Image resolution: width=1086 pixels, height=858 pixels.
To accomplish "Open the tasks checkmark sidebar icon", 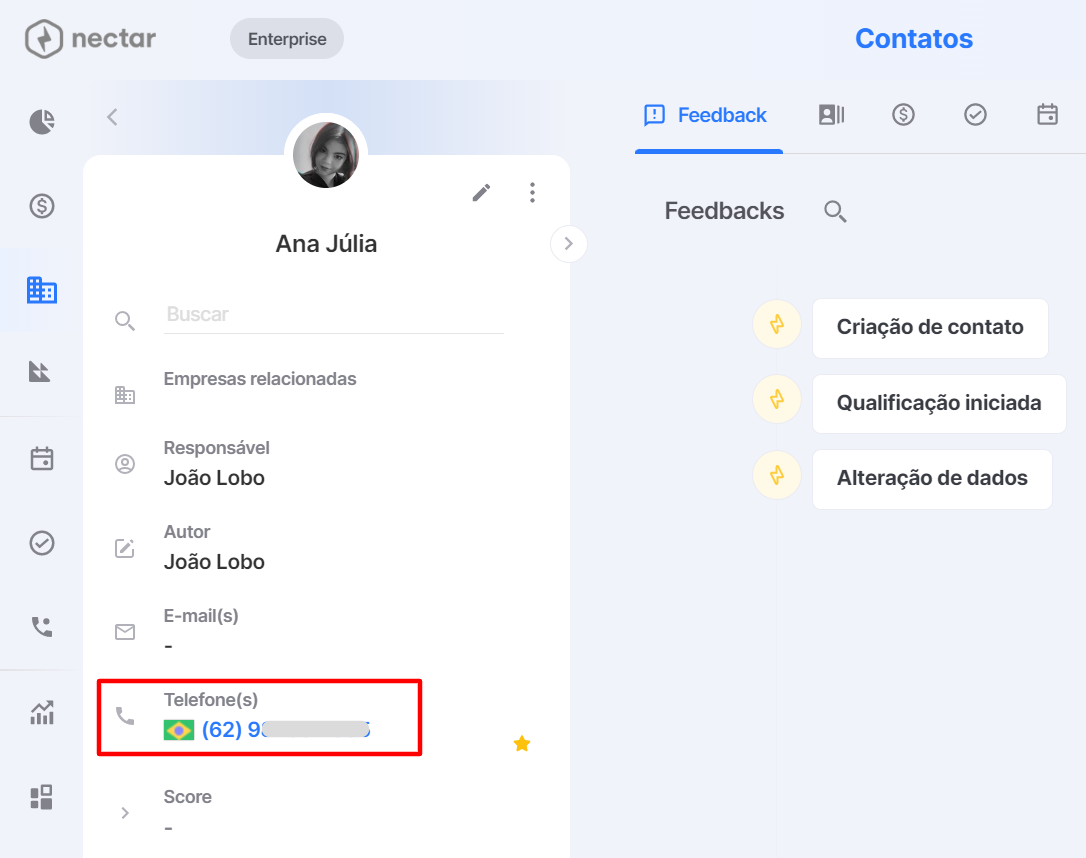I will pyautogui.click(x=42, y=543).
